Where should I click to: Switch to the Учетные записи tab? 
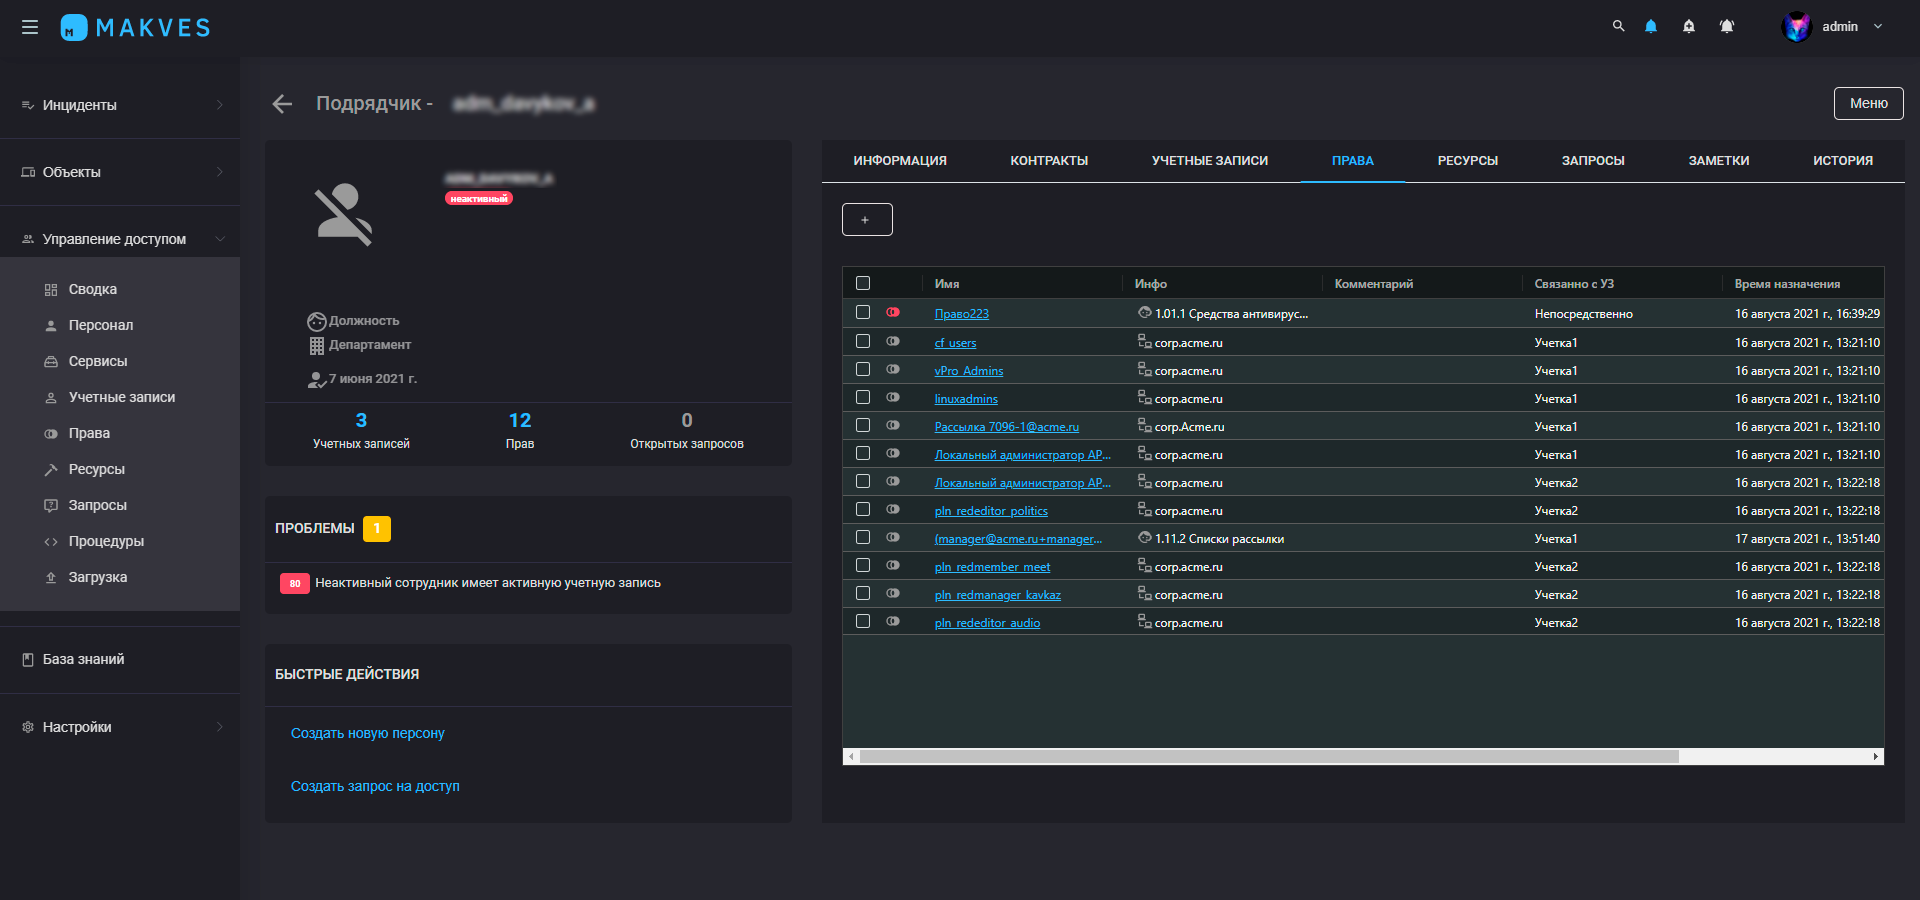(1209, 161)
